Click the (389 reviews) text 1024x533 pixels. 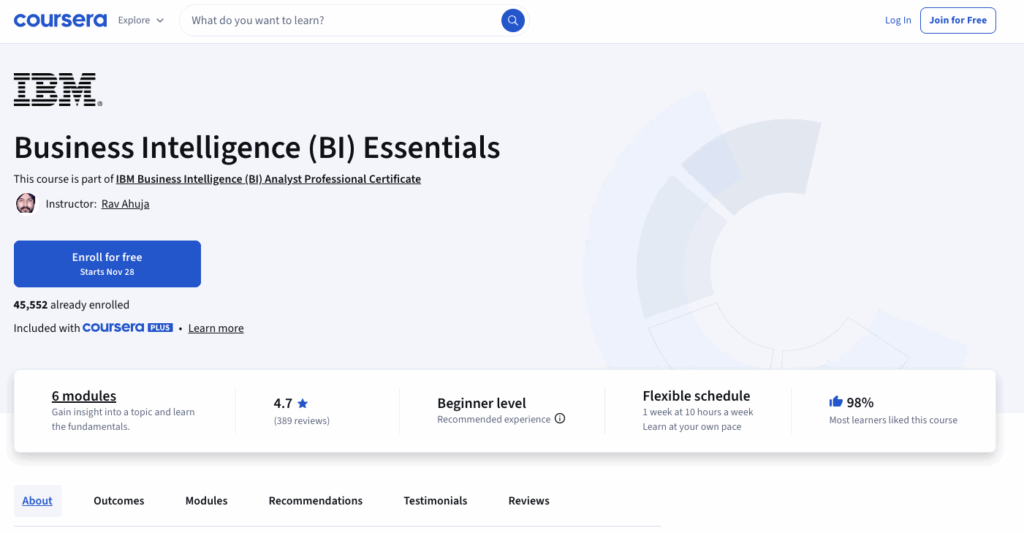point(302,421)
